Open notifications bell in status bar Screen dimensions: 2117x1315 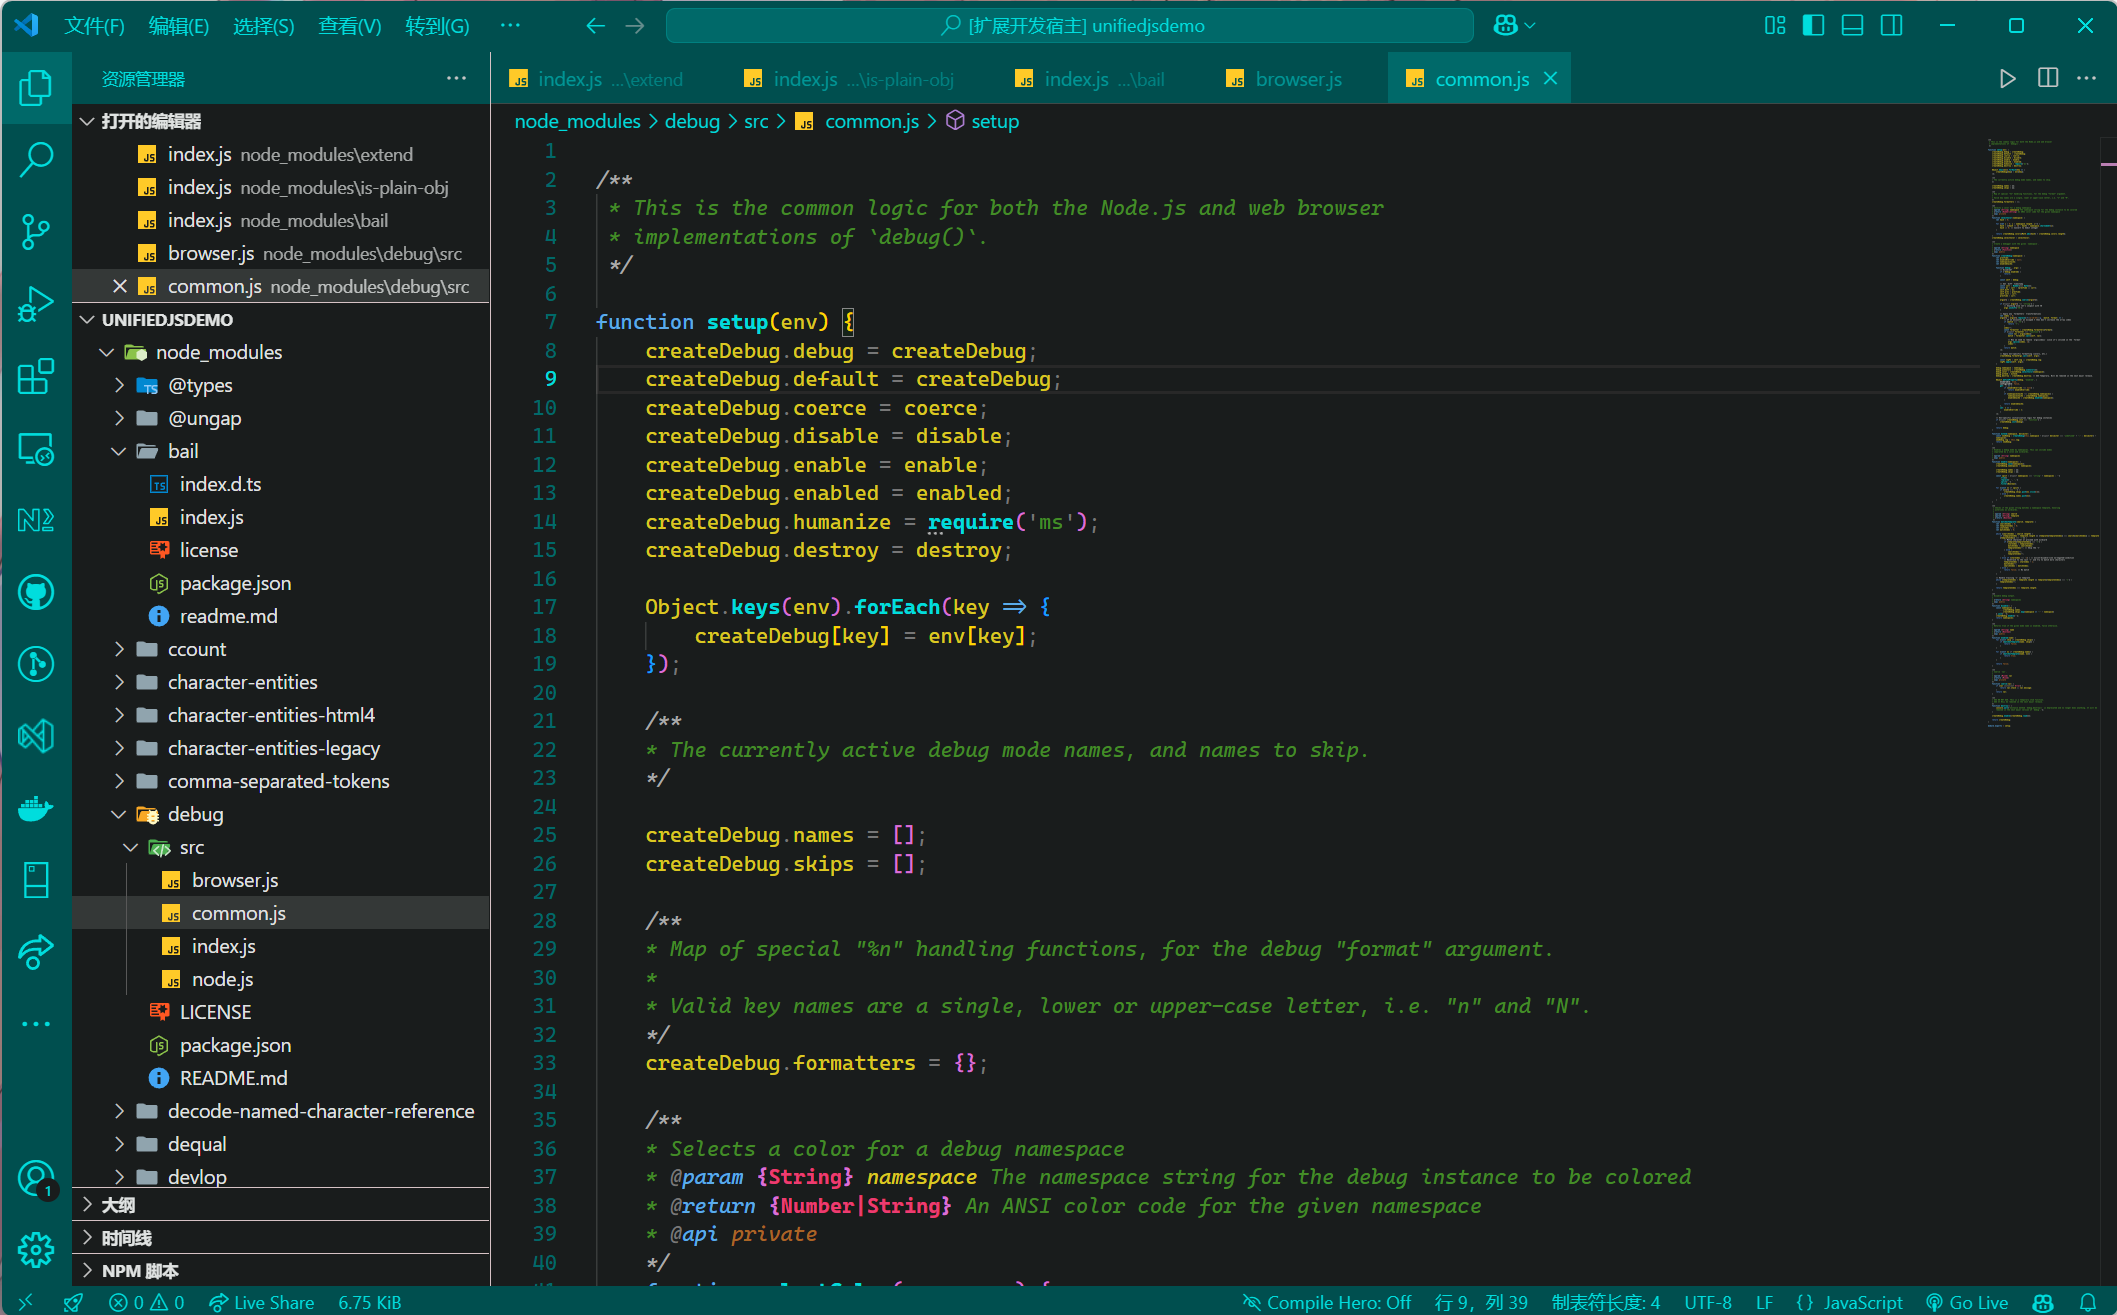pyautogui.click(x=2088, y=1302)
